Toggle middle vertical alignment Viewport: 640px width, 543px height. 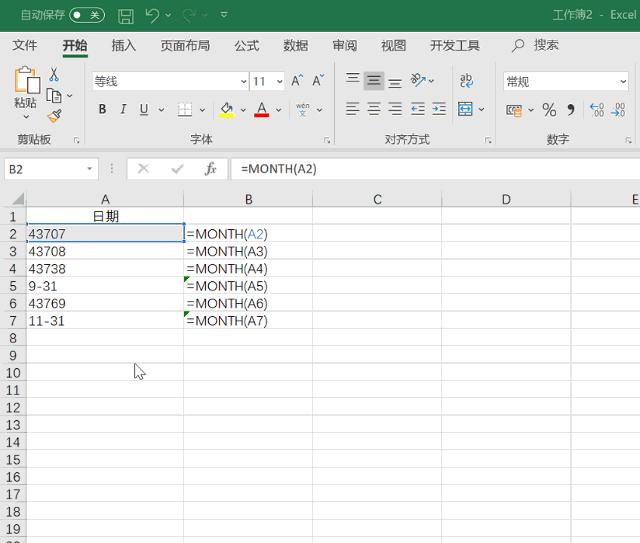coord(374,80)
